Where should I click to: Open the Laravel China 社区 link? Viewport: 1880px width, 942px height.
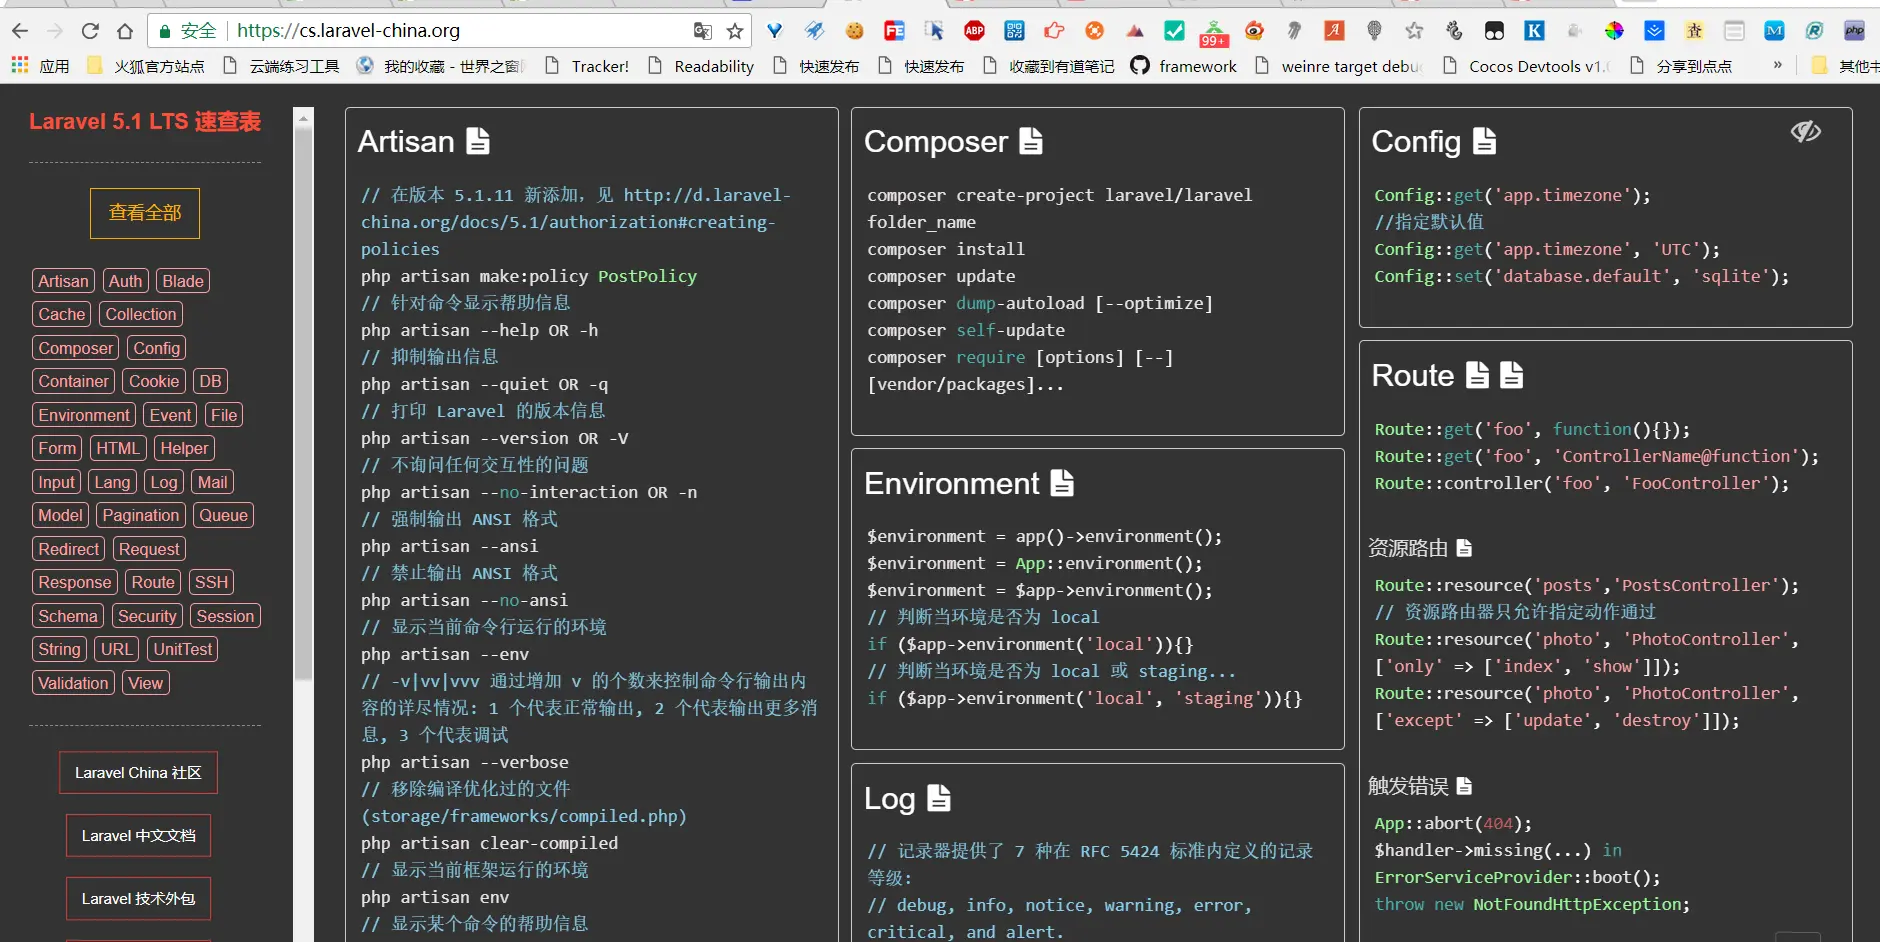[138, 772]
